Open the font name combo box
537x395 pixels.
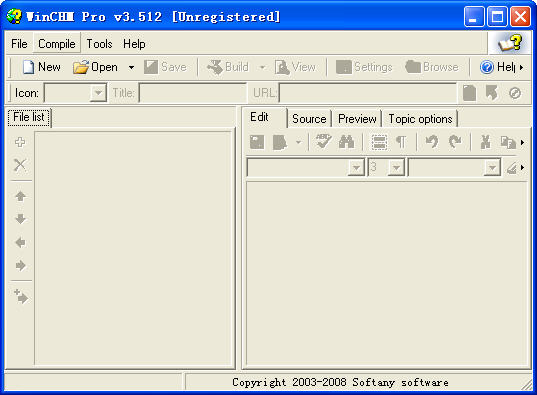tap(454, 167)
